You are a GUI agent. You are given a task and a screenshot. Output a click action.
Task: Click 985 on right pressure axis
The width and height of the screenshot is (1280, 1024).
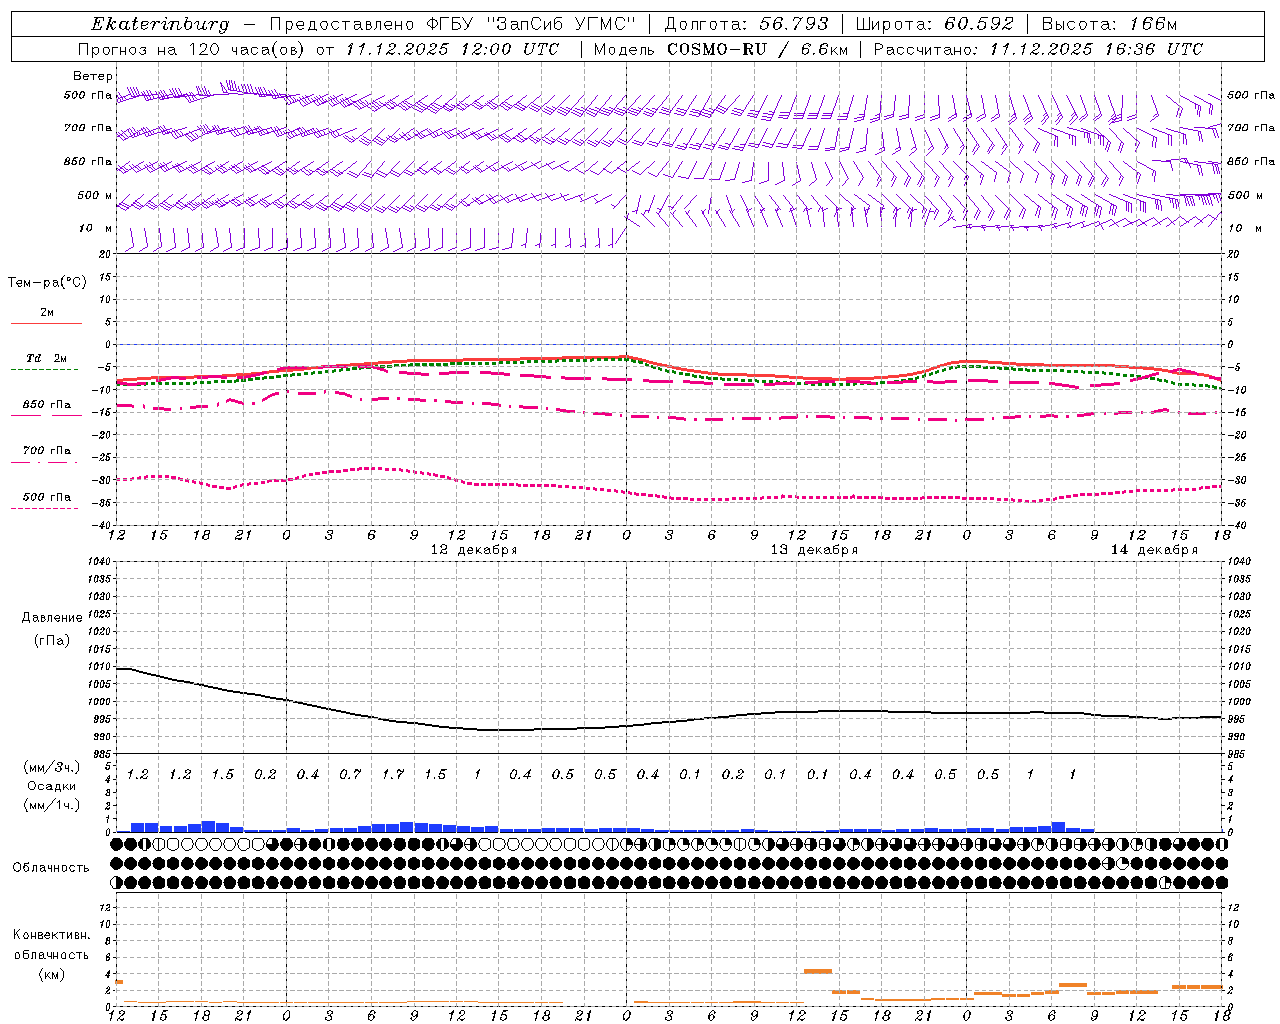pyautogui.click(x=1237, y=754)
